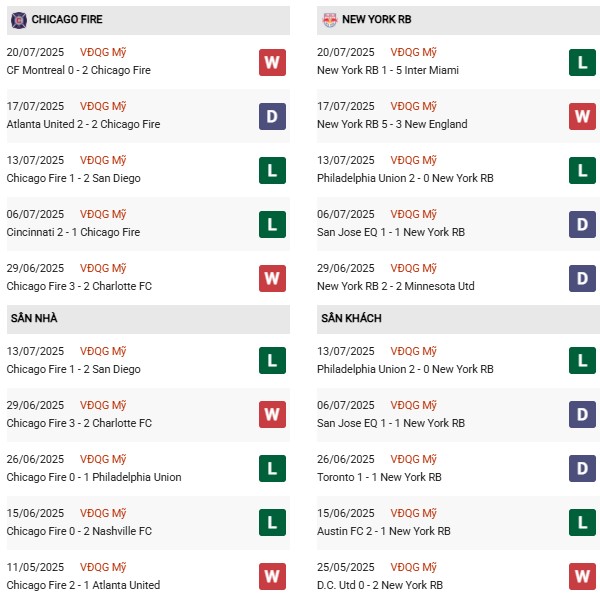The image size is (600, 602).
Task: Click W badge for New York RB vs New England
Action: click(x=582, y=117)
